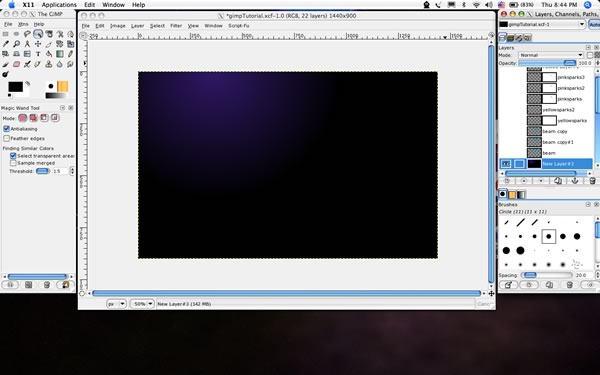This screenshot has height=375, width=600.
Task: Select the Eraser tool
Action: pyautogui.click(x=16, y=64)
